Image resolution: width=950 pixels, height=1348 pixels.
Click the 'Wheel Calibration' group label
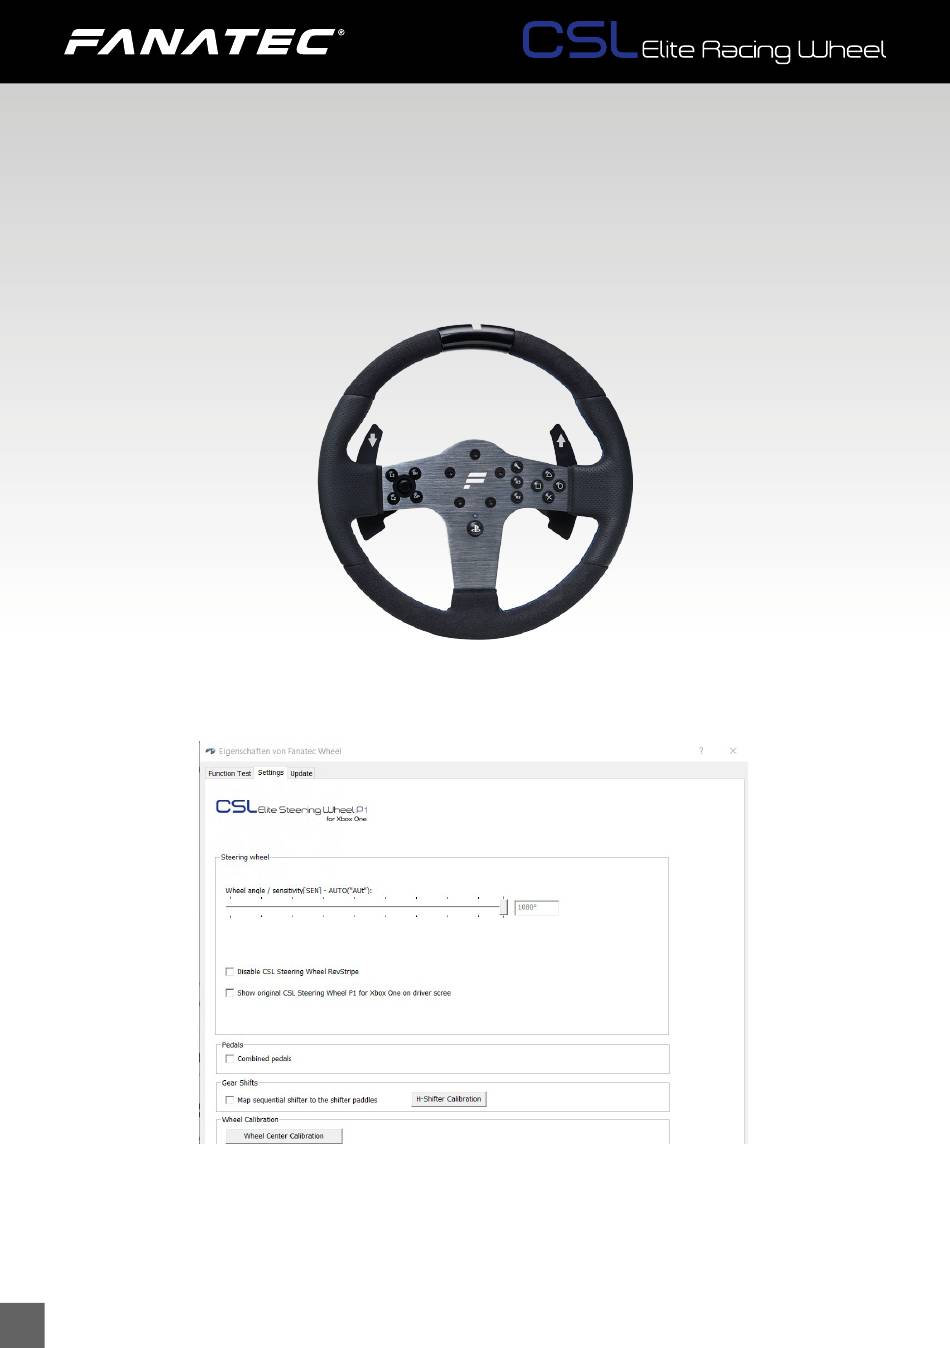coord(250,1120)
